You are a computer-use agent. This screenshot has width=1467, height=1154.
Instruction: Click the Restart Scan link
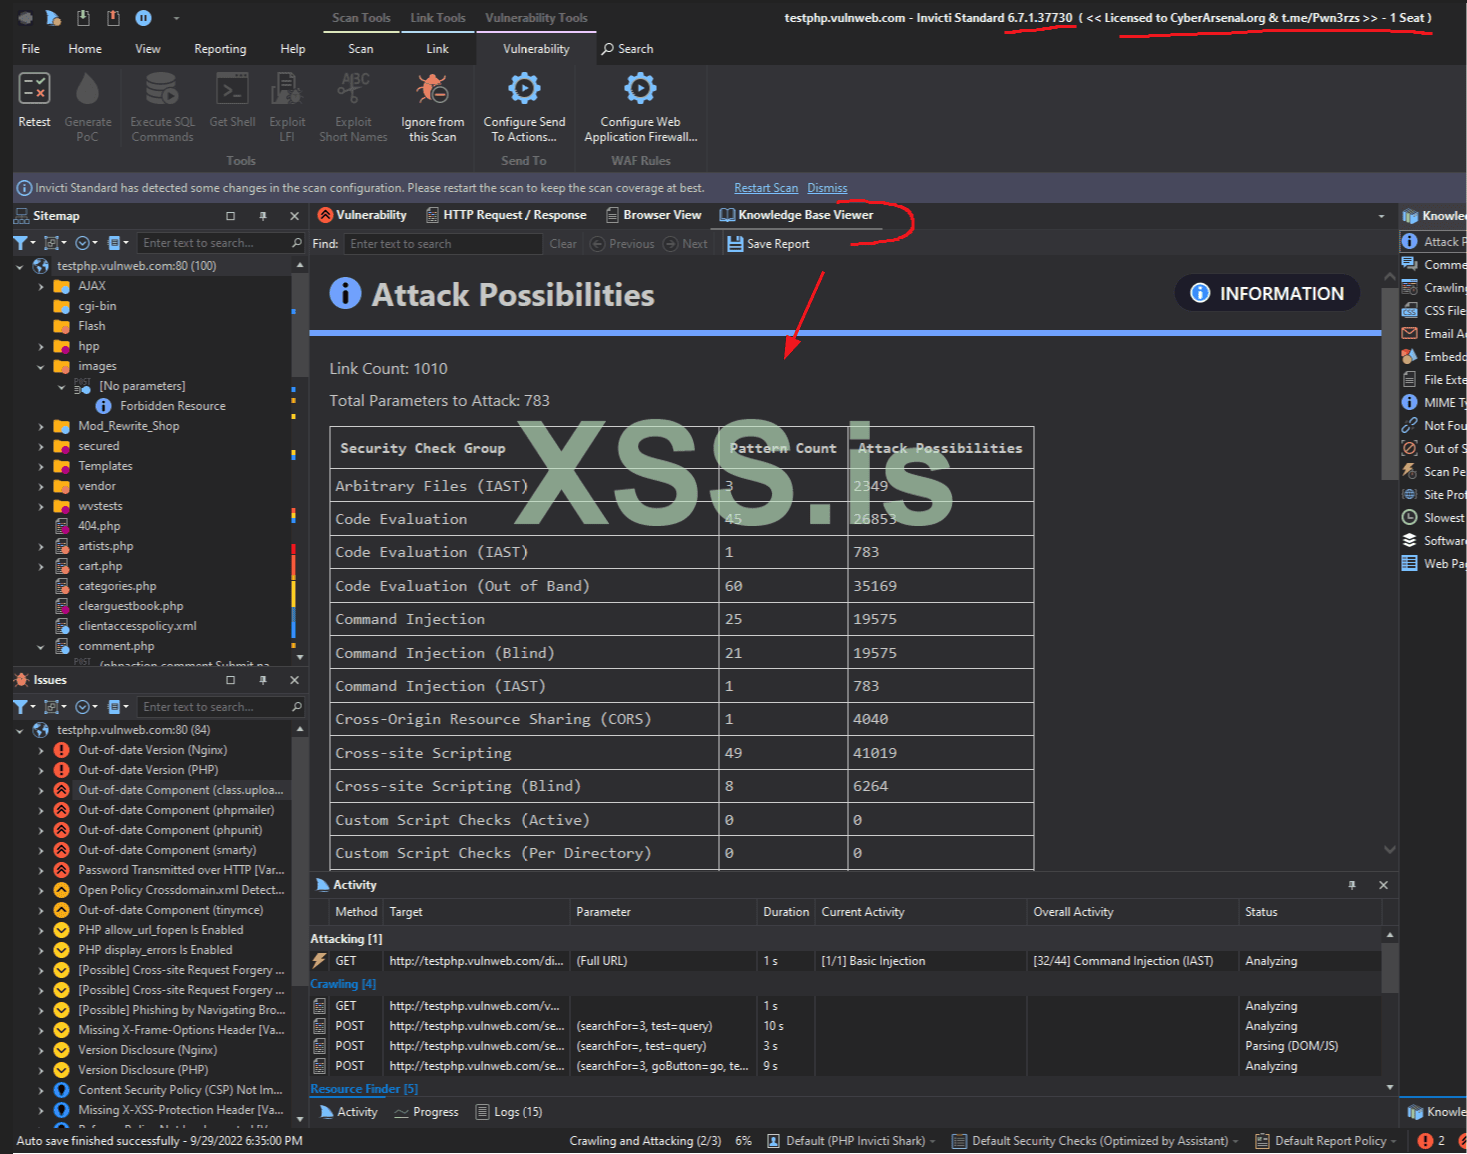tap(766, 188)
